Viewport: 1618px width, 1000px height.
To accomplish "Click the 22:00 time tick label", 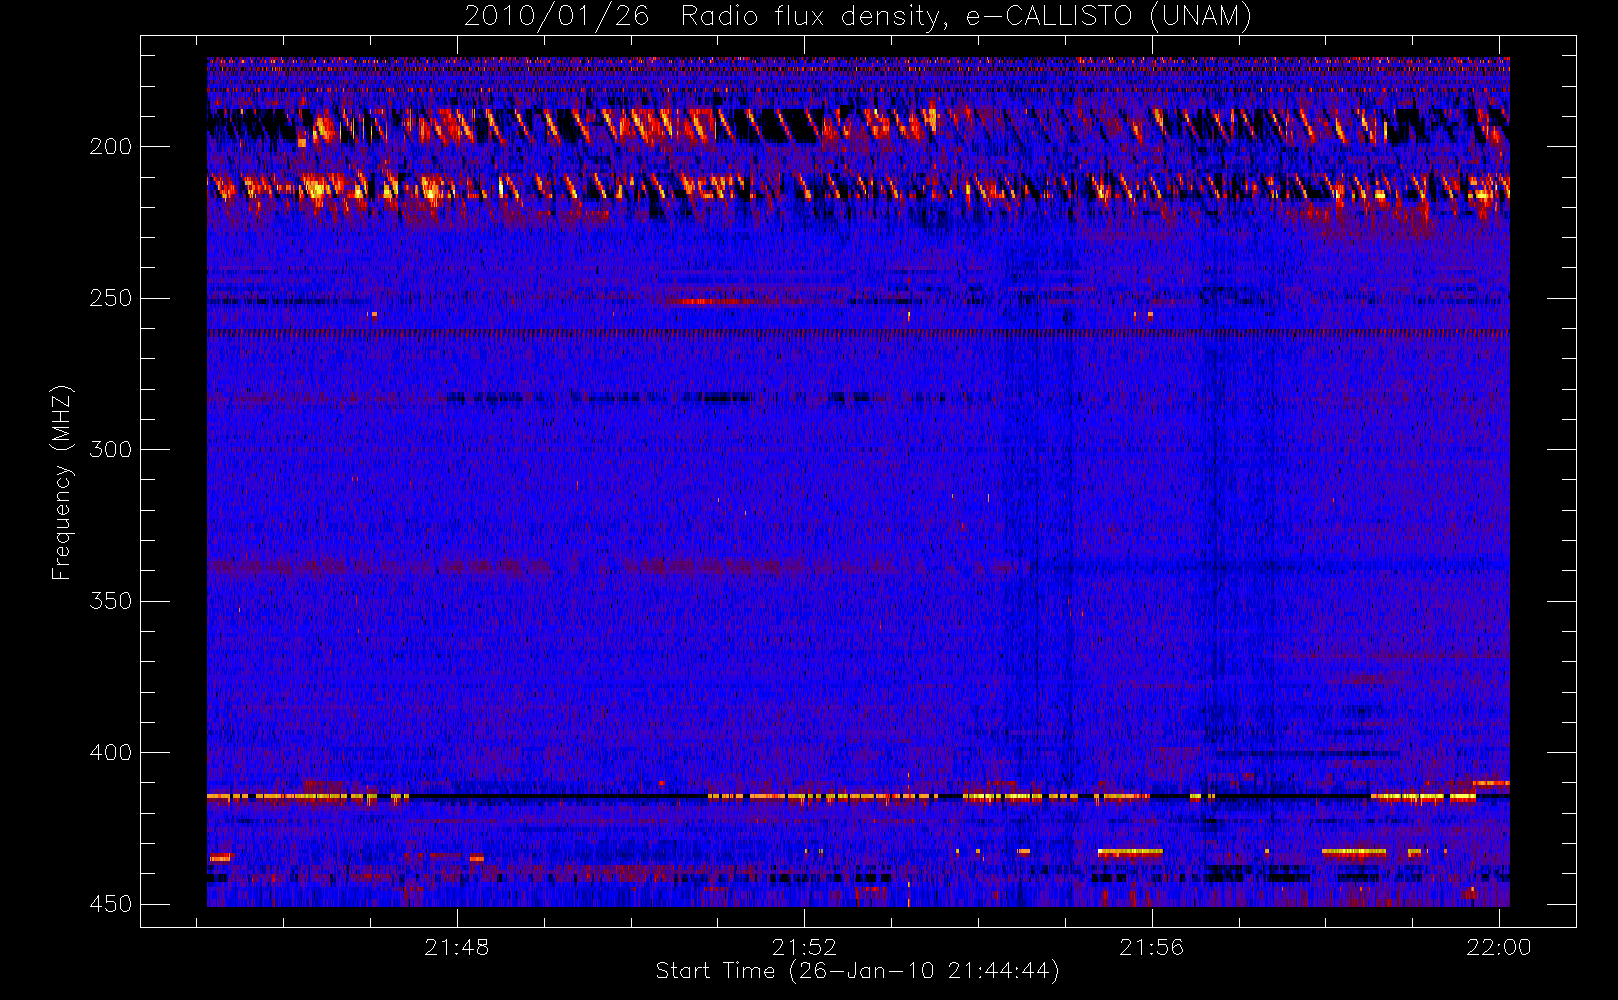I will click(1498, 947).
